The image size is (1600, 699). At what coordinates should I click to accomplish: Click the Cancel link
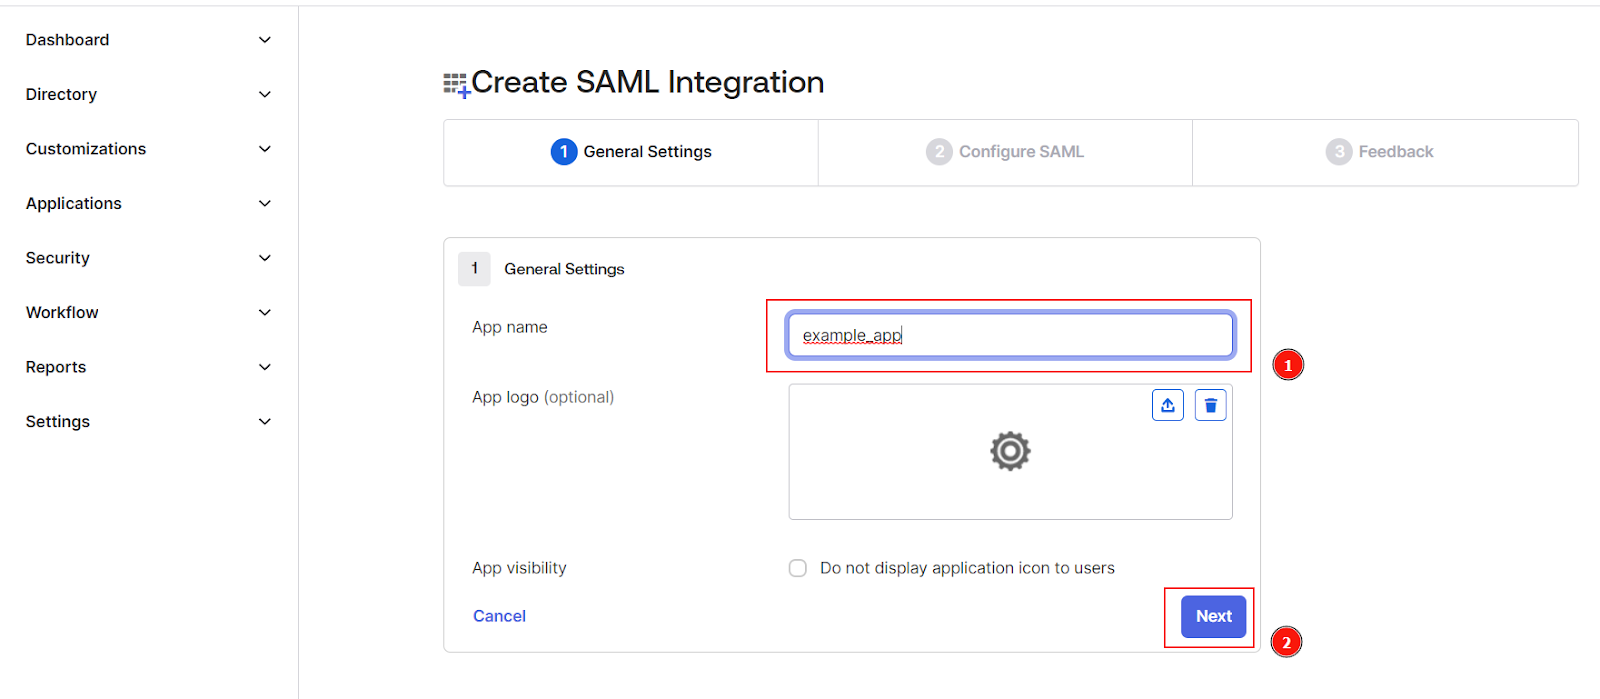coord(499,616)
